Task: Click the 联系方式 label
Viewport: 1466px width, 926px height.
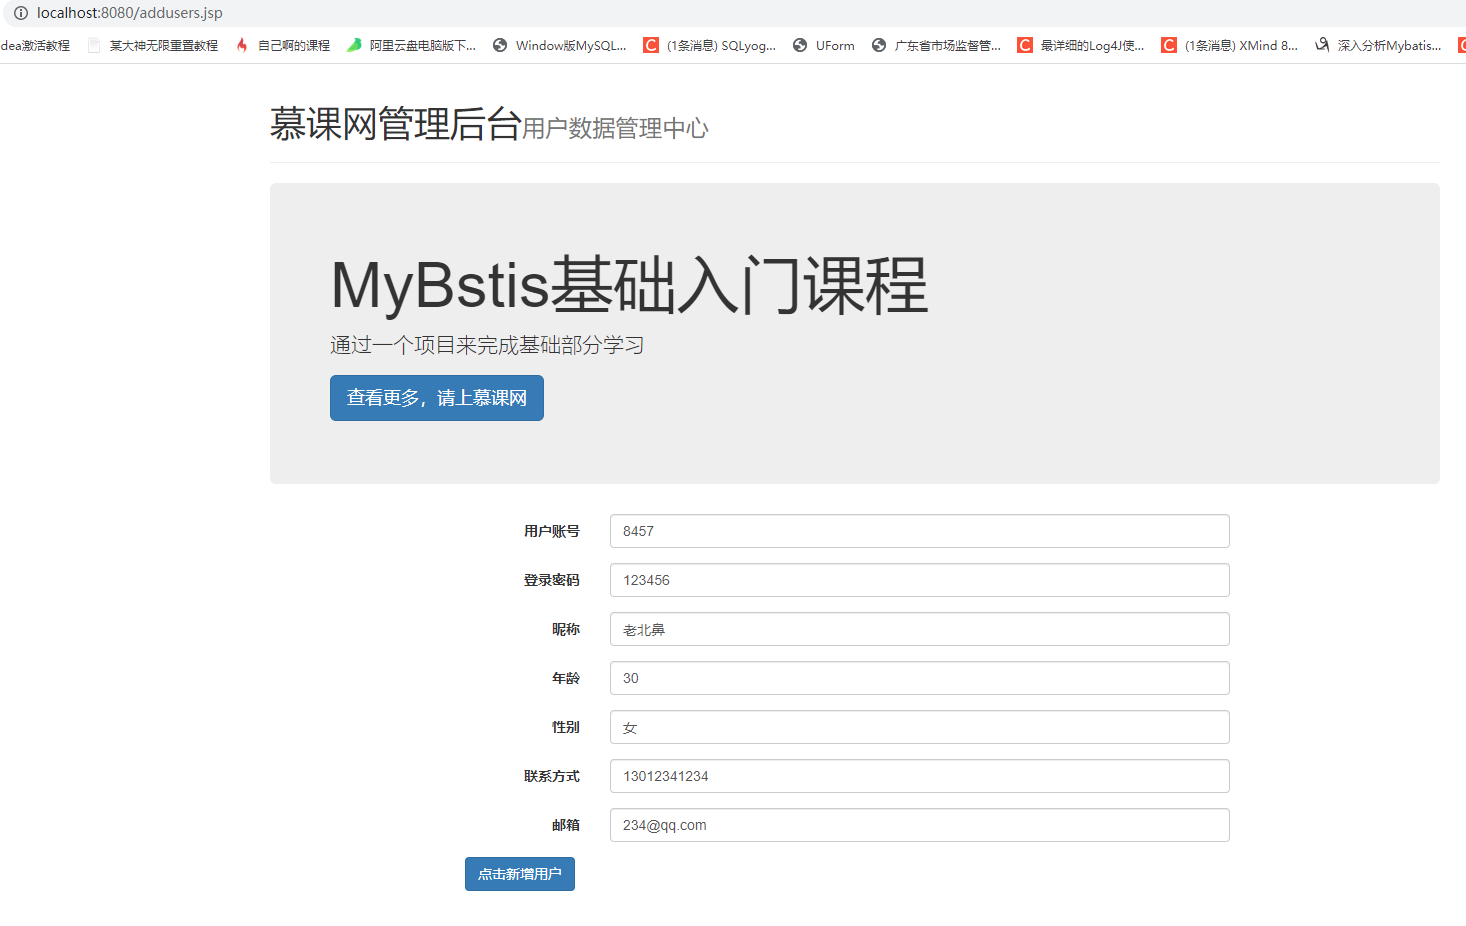Action: (x=552, y=776)
